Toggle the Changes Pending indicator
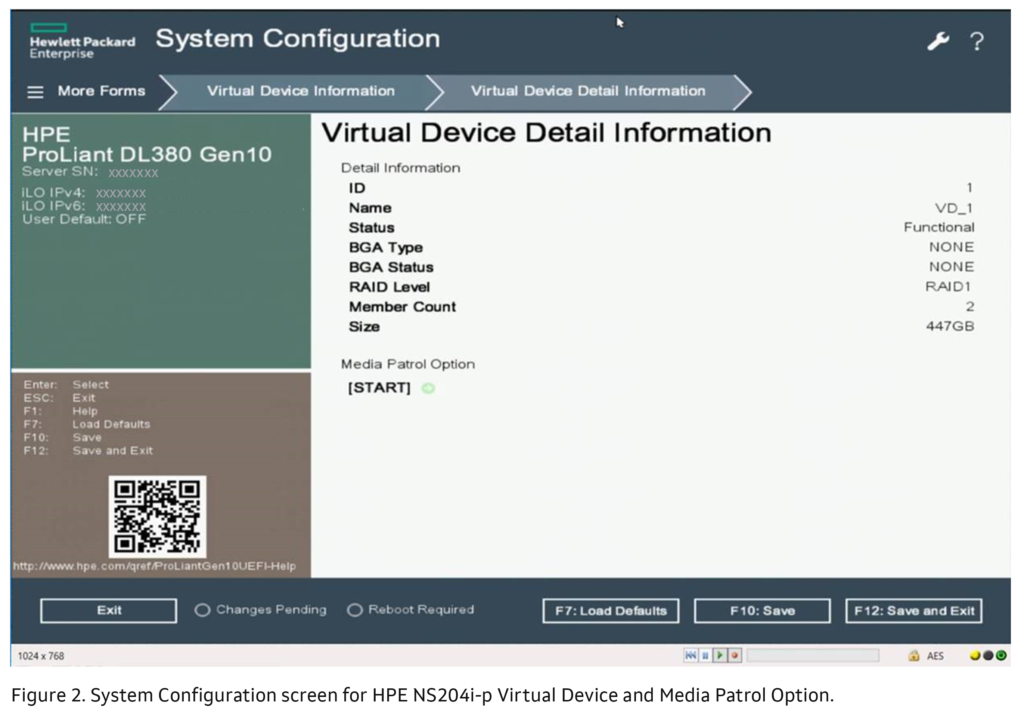This screenshot has width=1024, height=722. (x=201, y=610)
